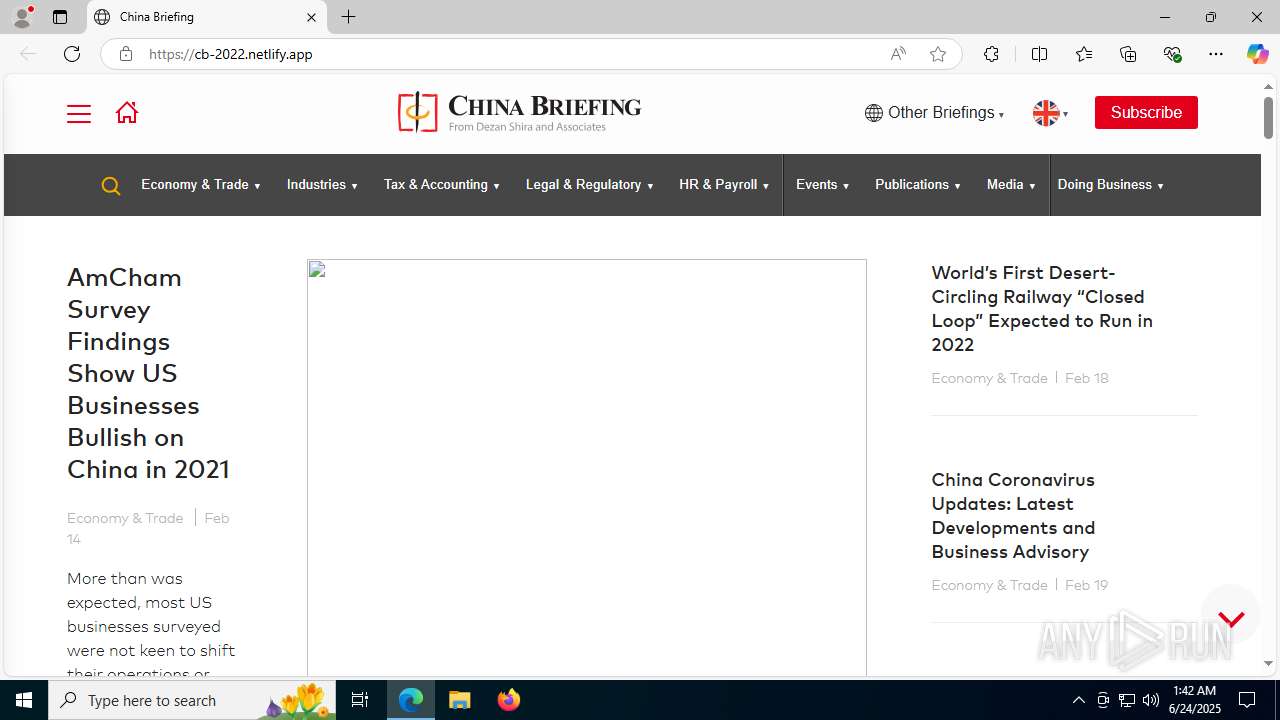Toggle Read aloud in address bar
The width and height of the screenshot is (1280, 720).
(x=898, y=54)
